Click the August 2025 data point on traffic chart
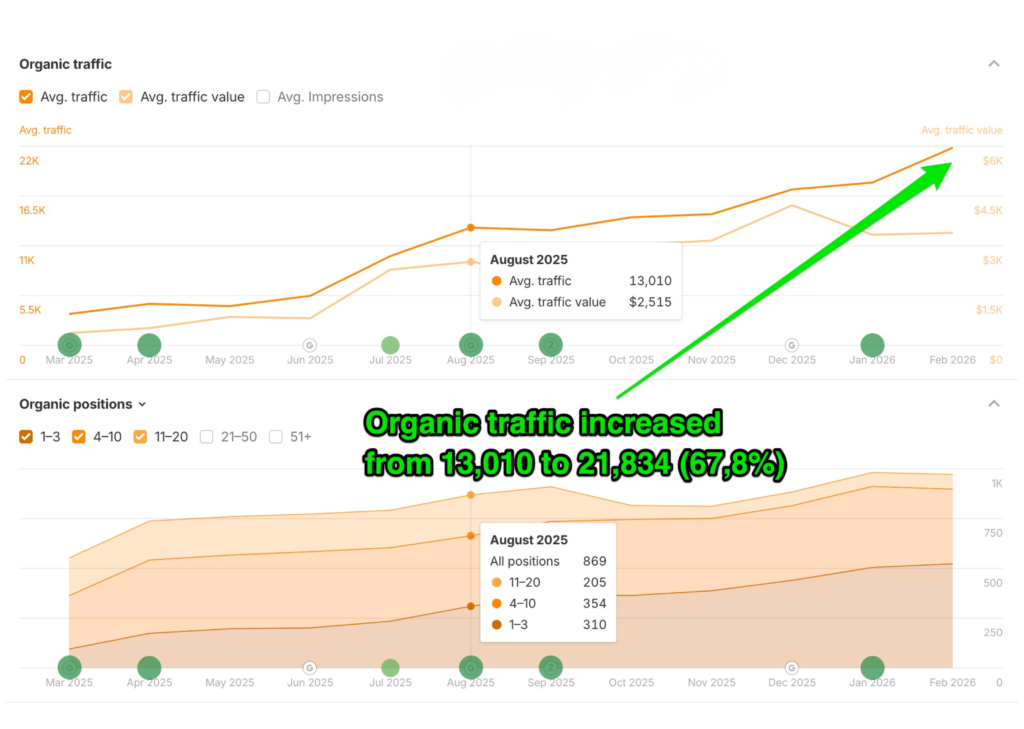This screenshot has width=1024, height=729. (470, 227)
